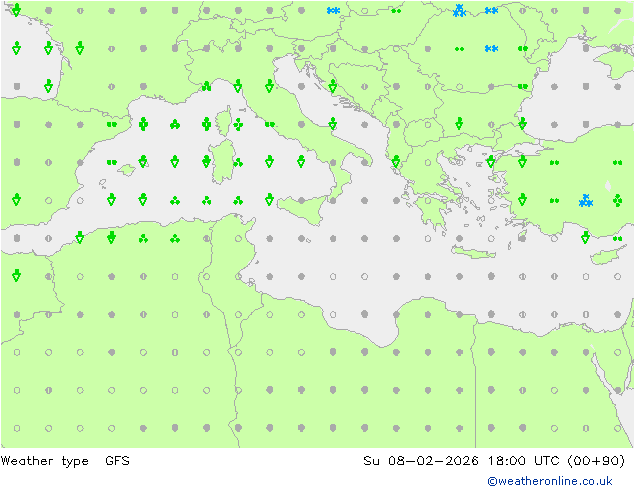
Task: Click the island of Corsica on the map
Action: coord(224,121)
